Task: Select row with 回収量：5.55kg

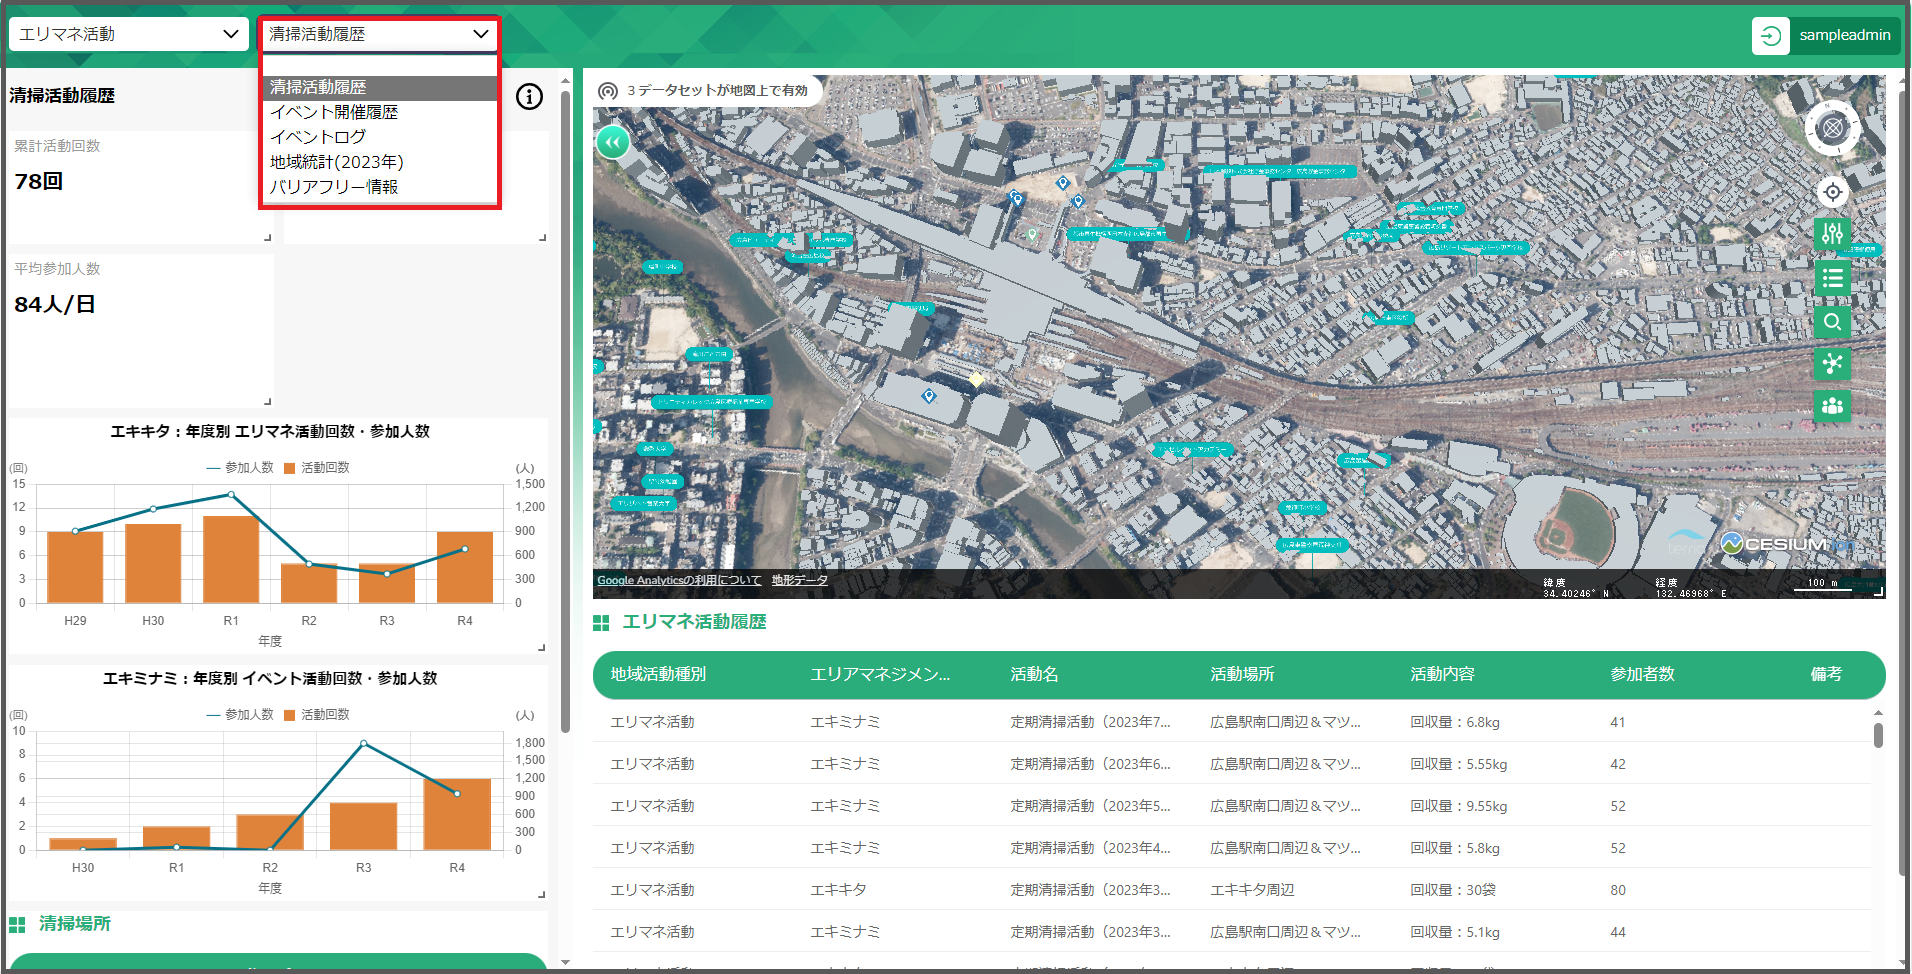Action: [1231, 764]
